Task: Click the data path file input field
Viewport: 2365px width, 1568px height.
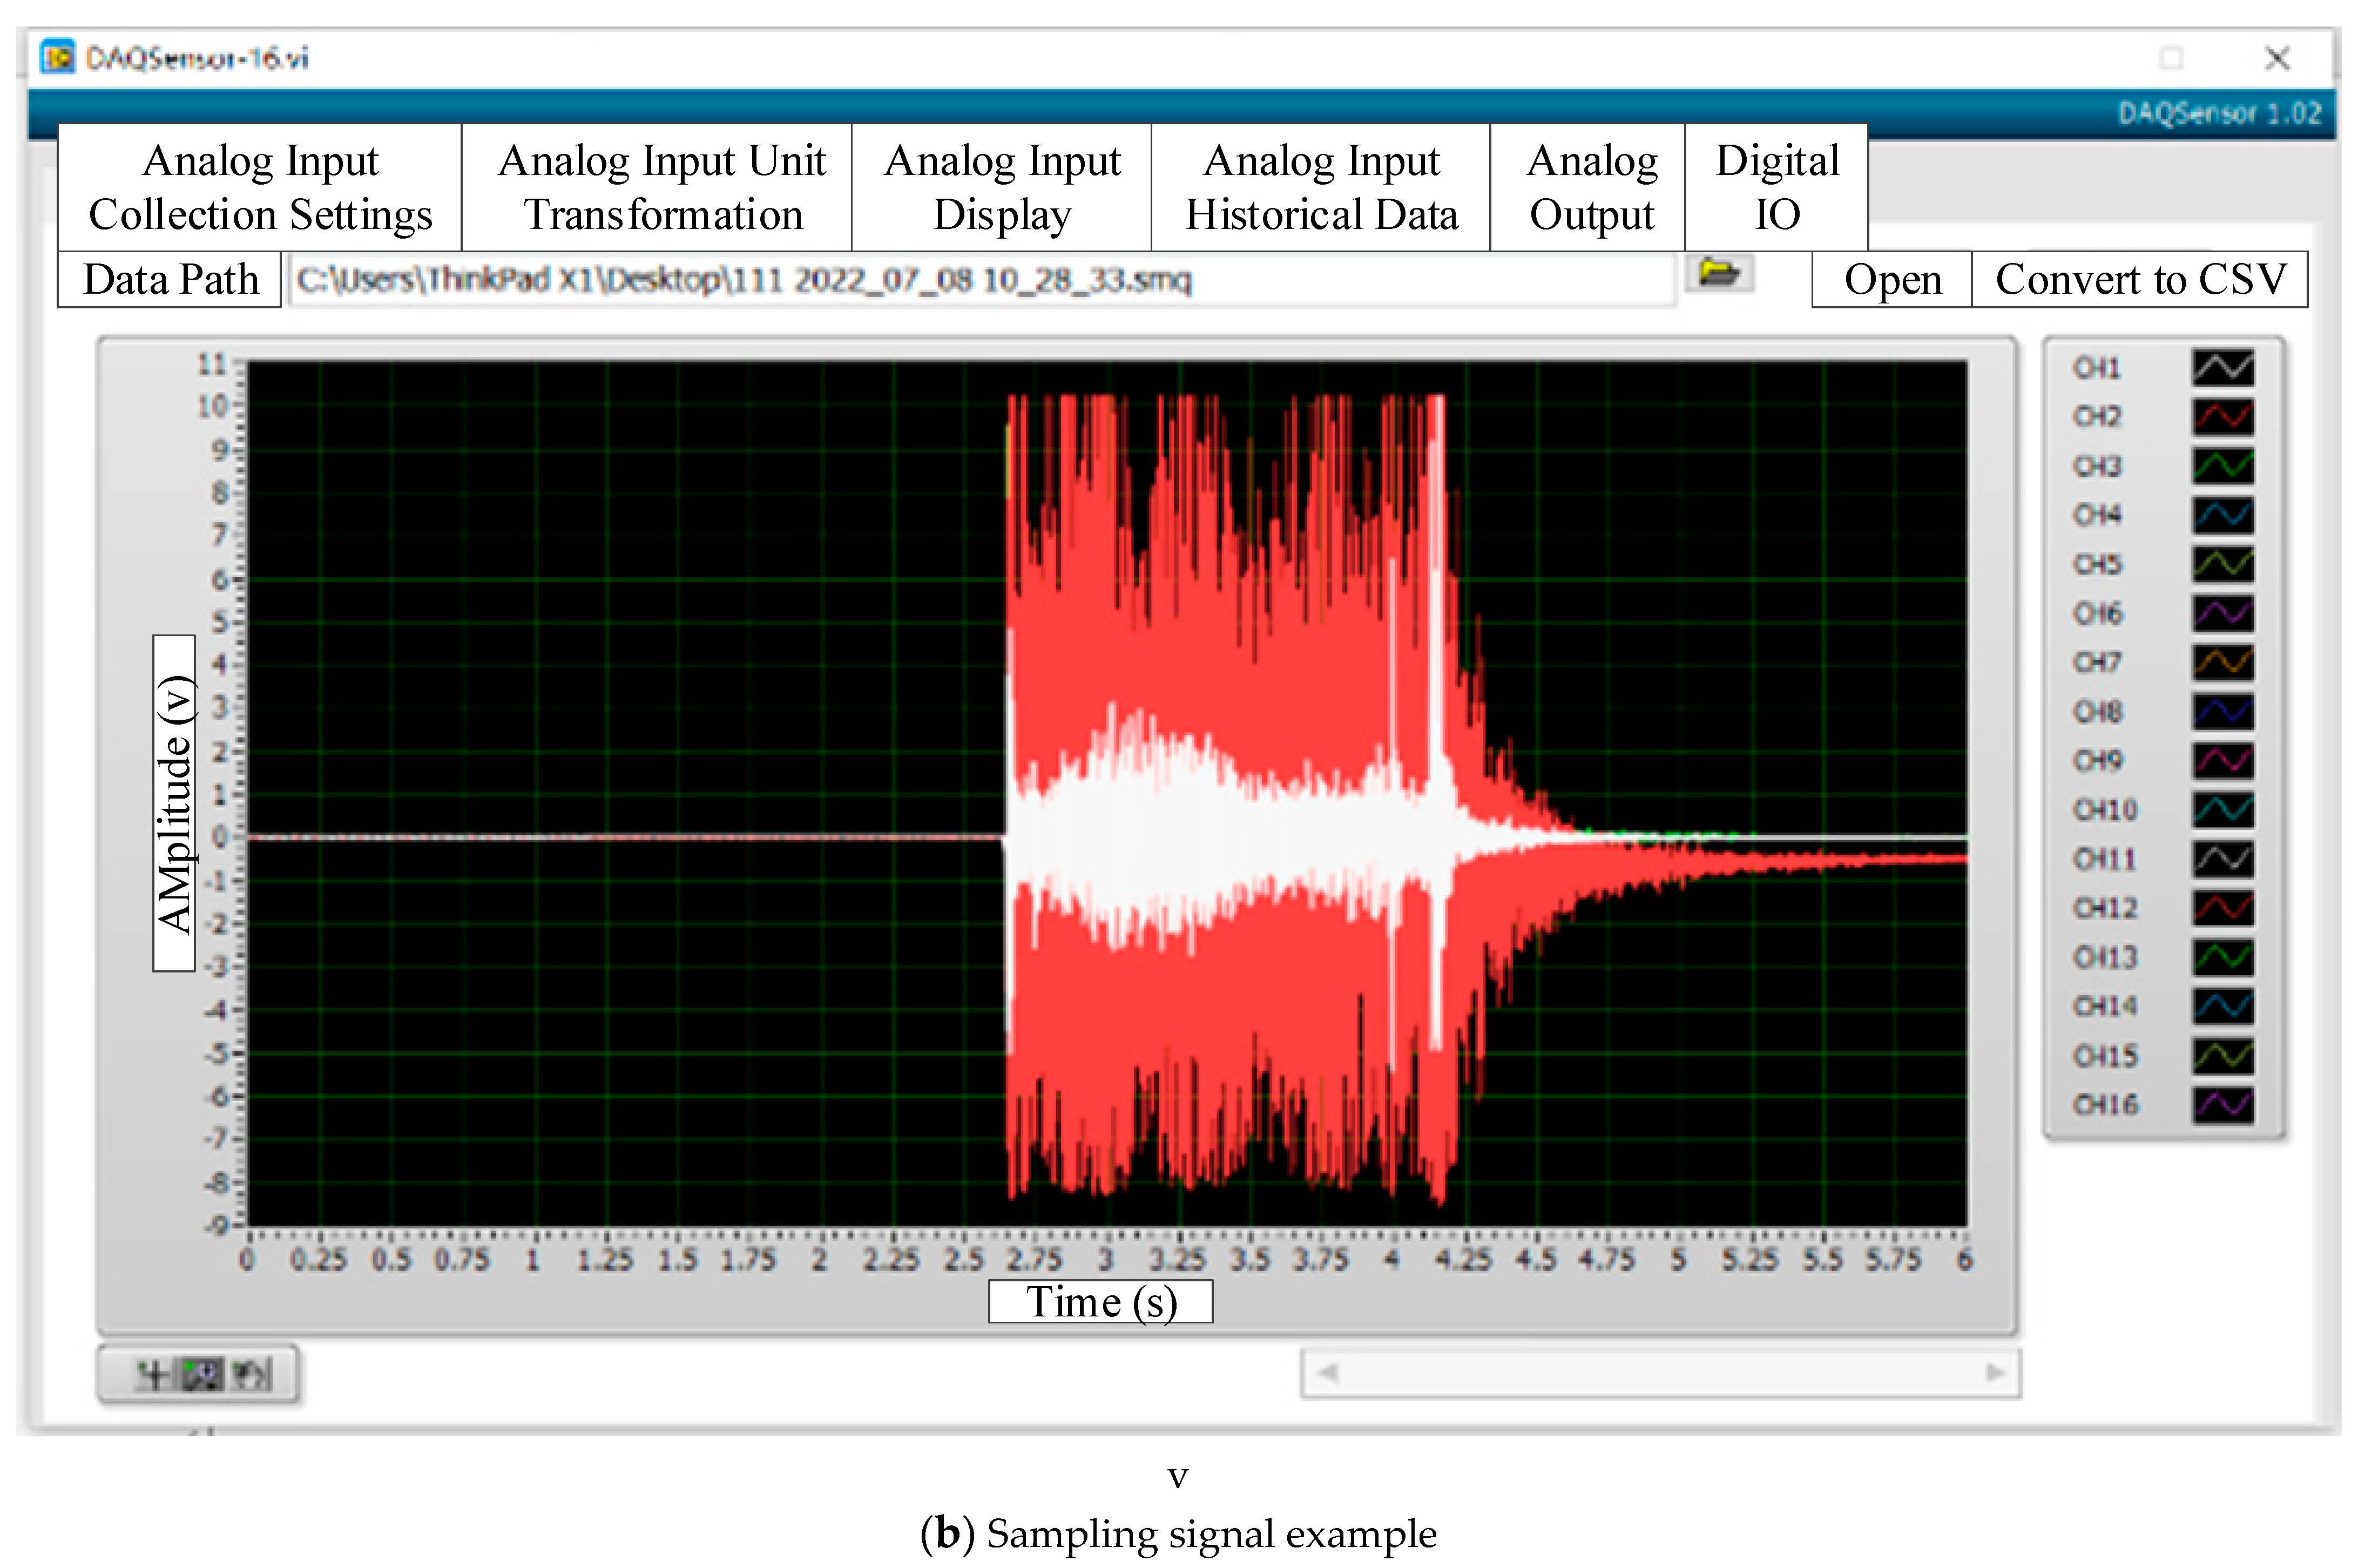Action: (980, 280)
